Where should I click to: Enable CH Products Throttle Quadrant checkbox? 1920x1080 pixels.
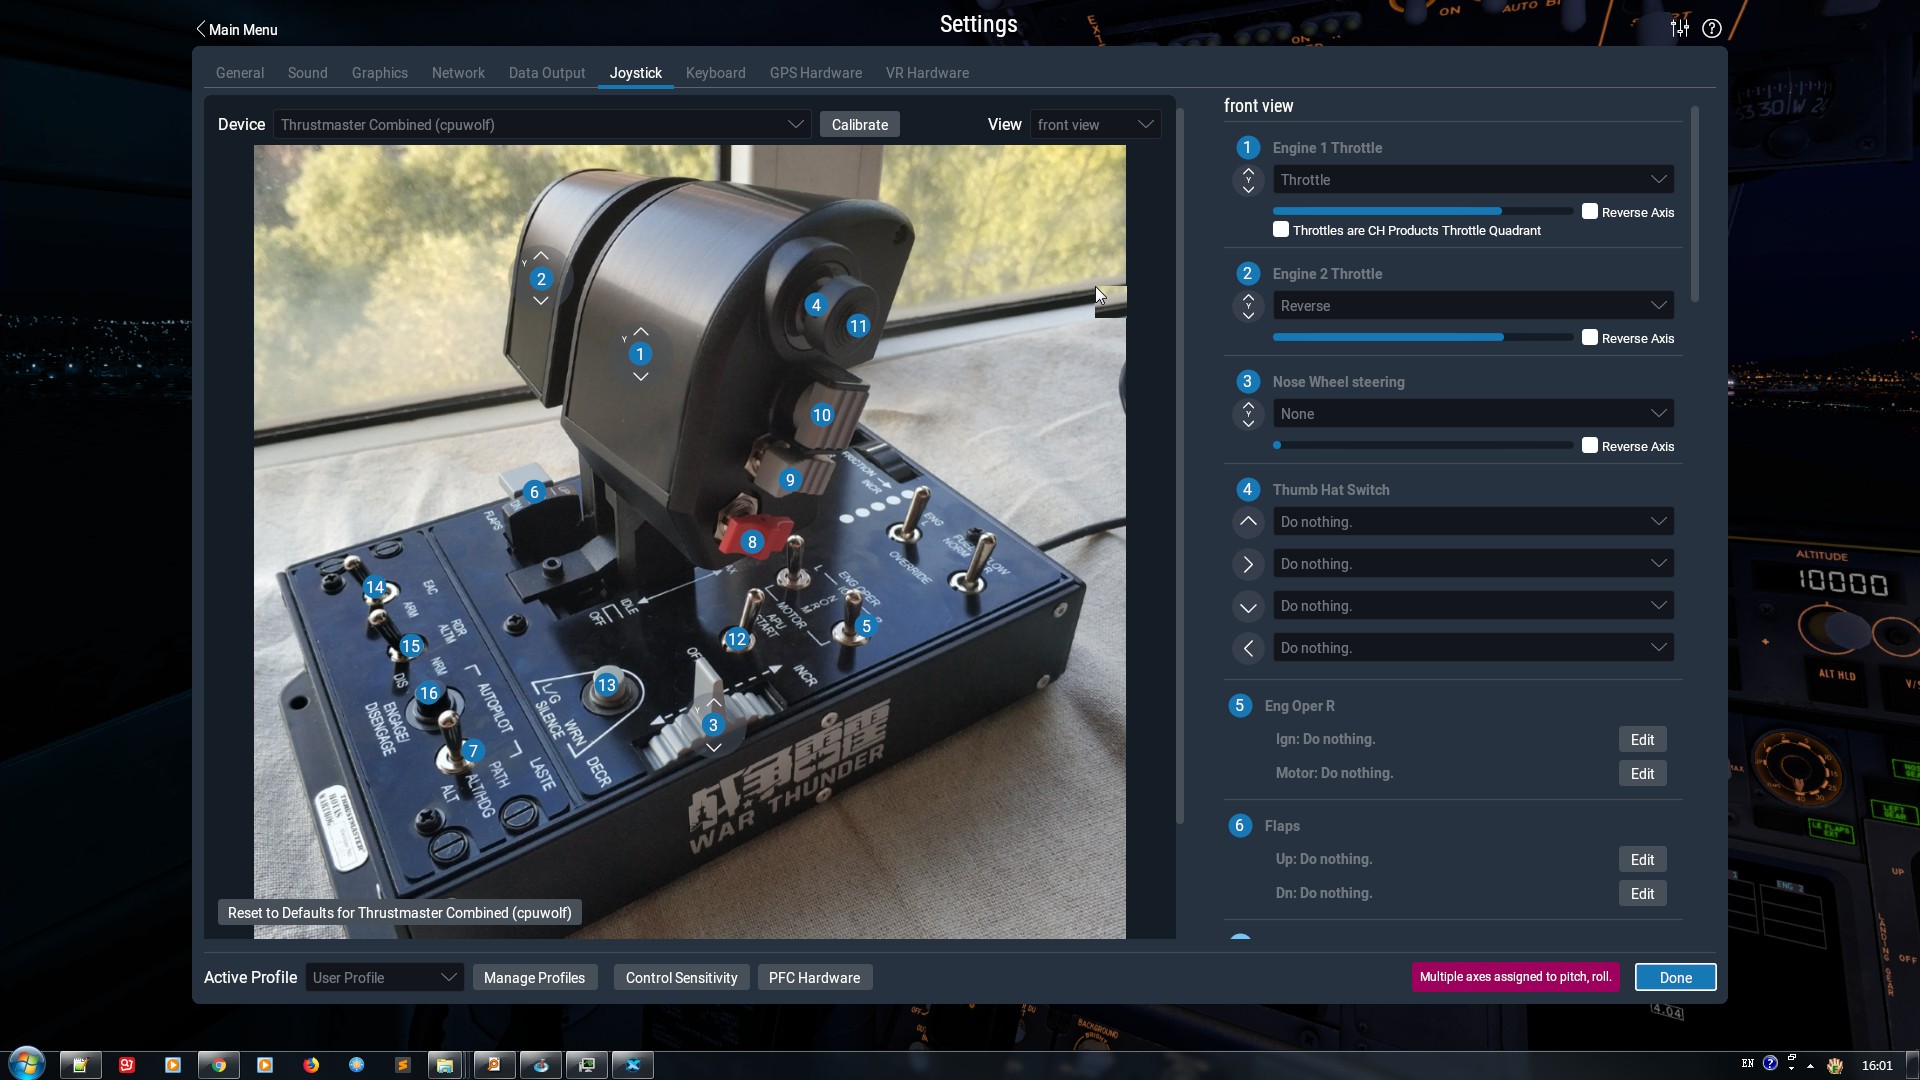(x=1281, y=229)
